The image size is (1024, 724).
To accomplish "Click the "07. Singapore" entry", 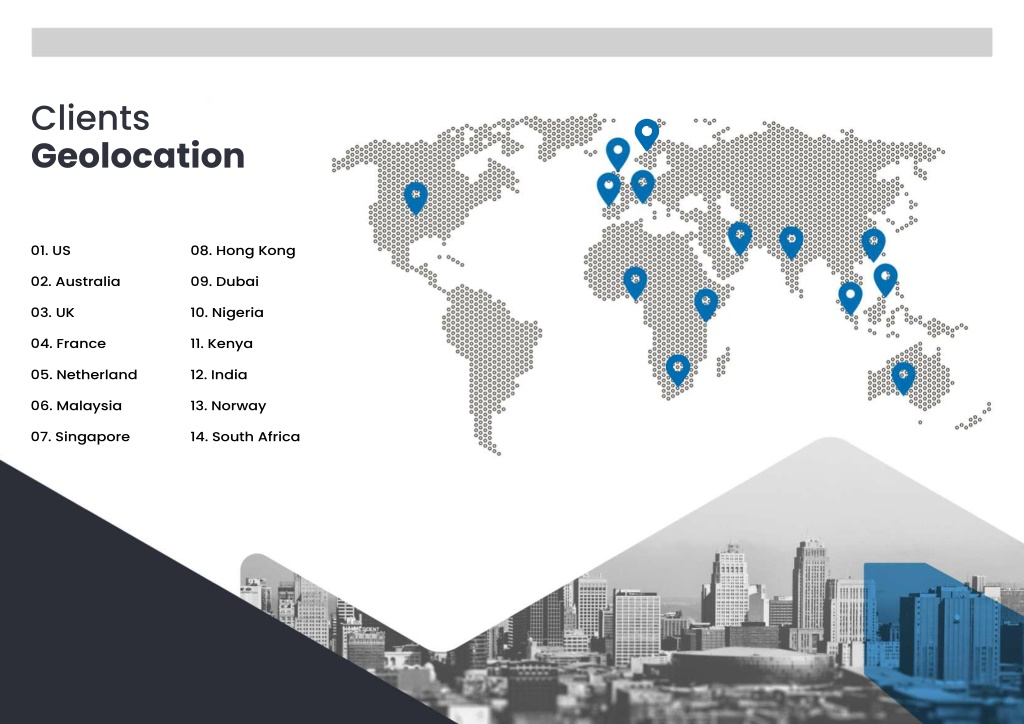I will click(x=80, y=436).
